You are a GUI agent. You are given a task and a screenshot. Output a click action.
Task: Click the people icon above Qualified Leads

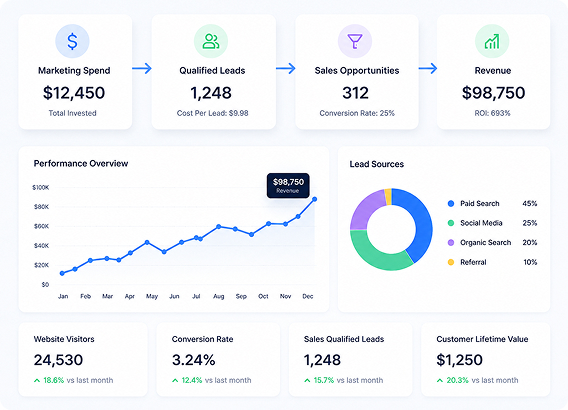click(211, 41)
